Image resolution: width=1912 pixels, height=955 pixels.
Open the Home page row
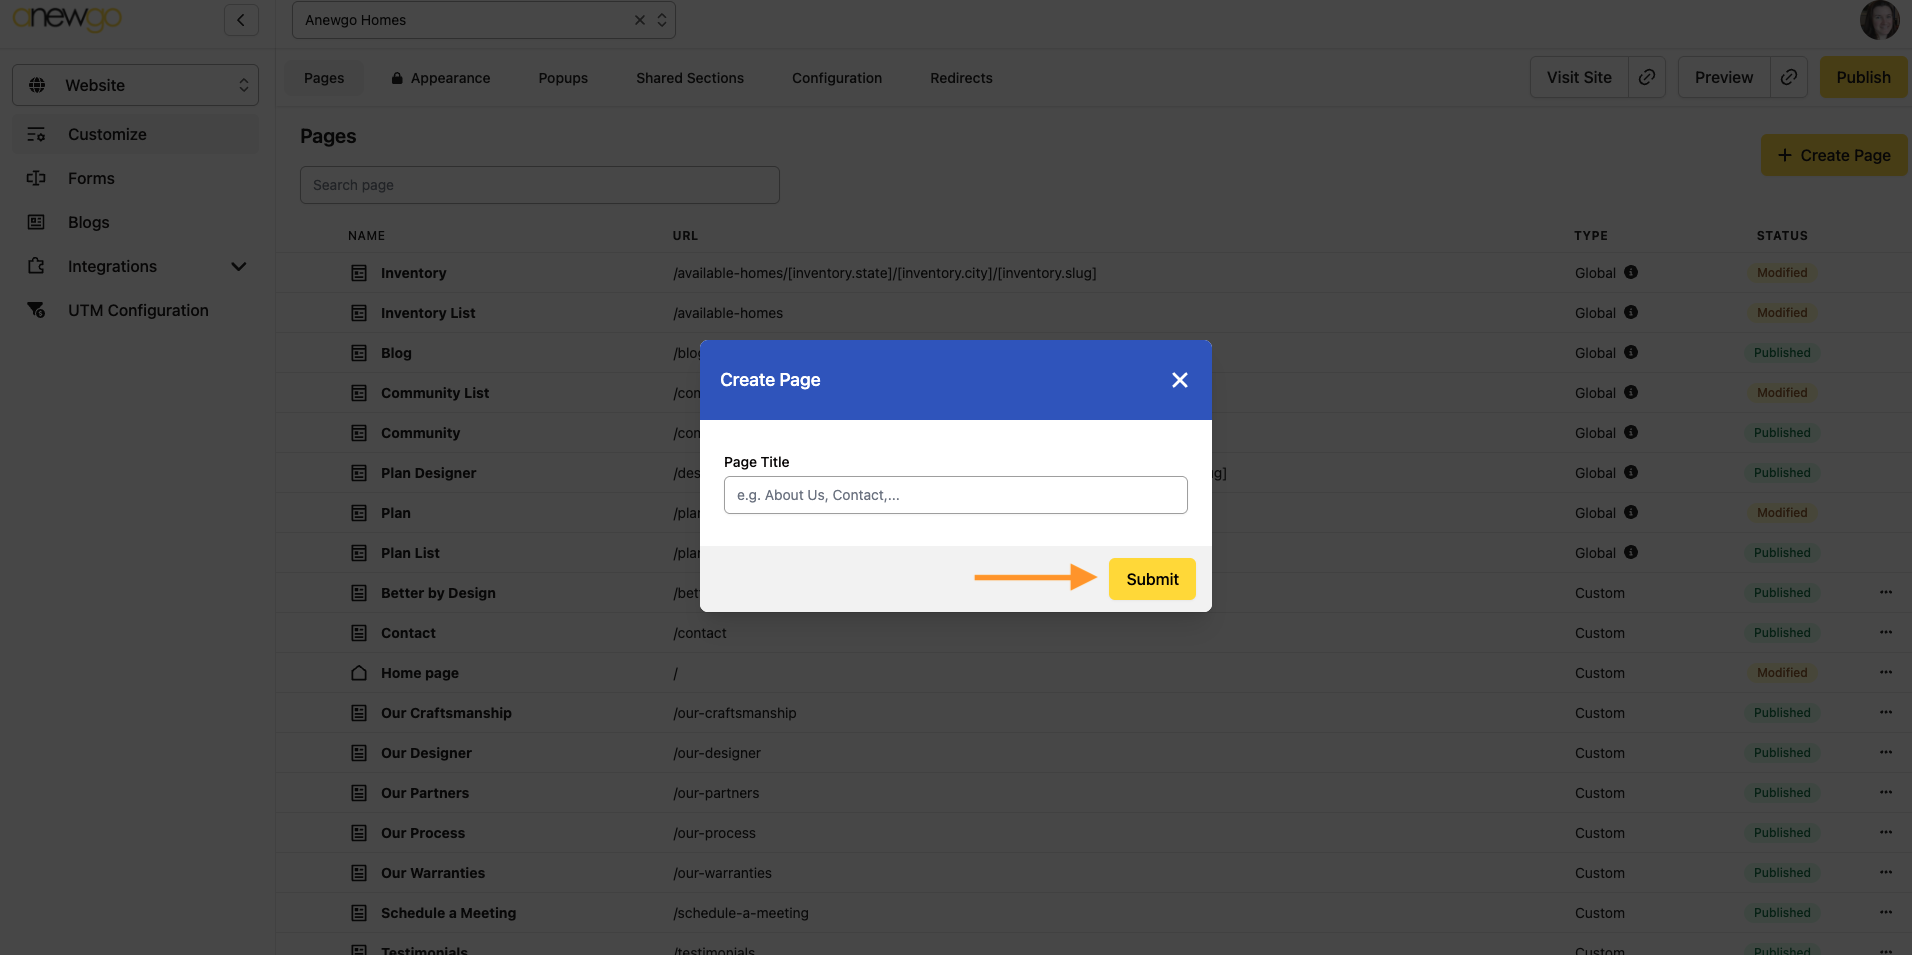[x=1093, y=673]
